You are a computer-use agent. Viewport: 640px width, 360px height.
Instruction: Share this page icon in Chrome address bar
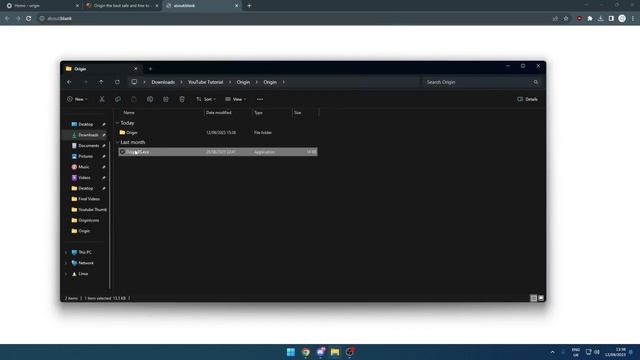click(x=555, y=18)
